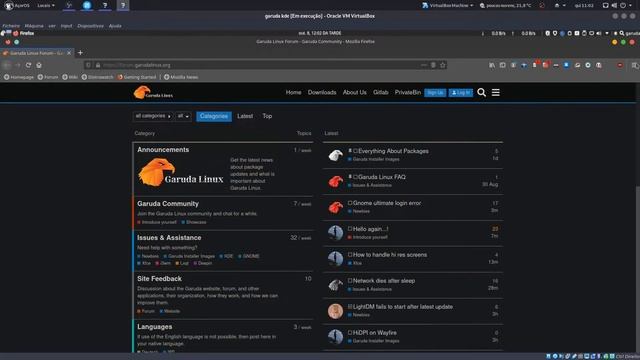Open the KDE subcategory tag

[x=226, y=256]
